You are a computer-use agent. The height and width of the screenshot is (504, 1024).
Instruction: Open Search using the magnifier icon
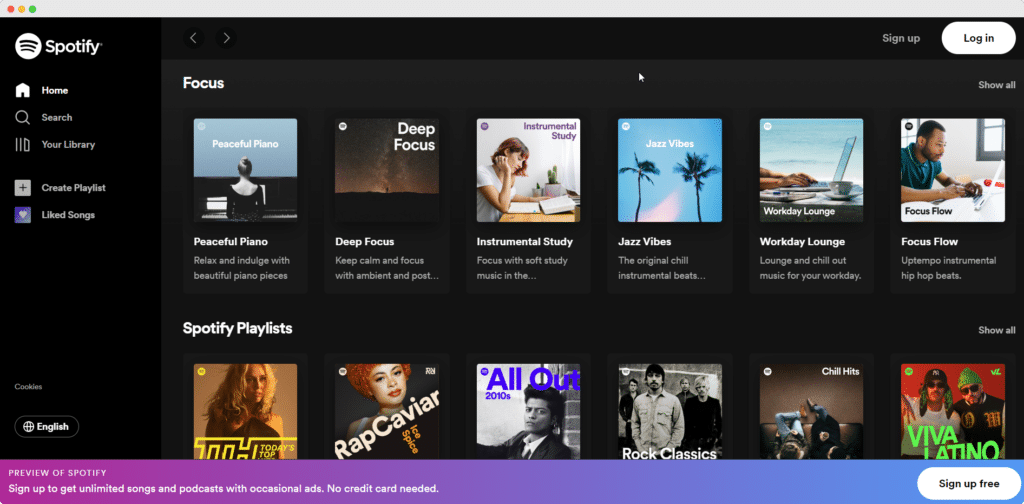23,117
